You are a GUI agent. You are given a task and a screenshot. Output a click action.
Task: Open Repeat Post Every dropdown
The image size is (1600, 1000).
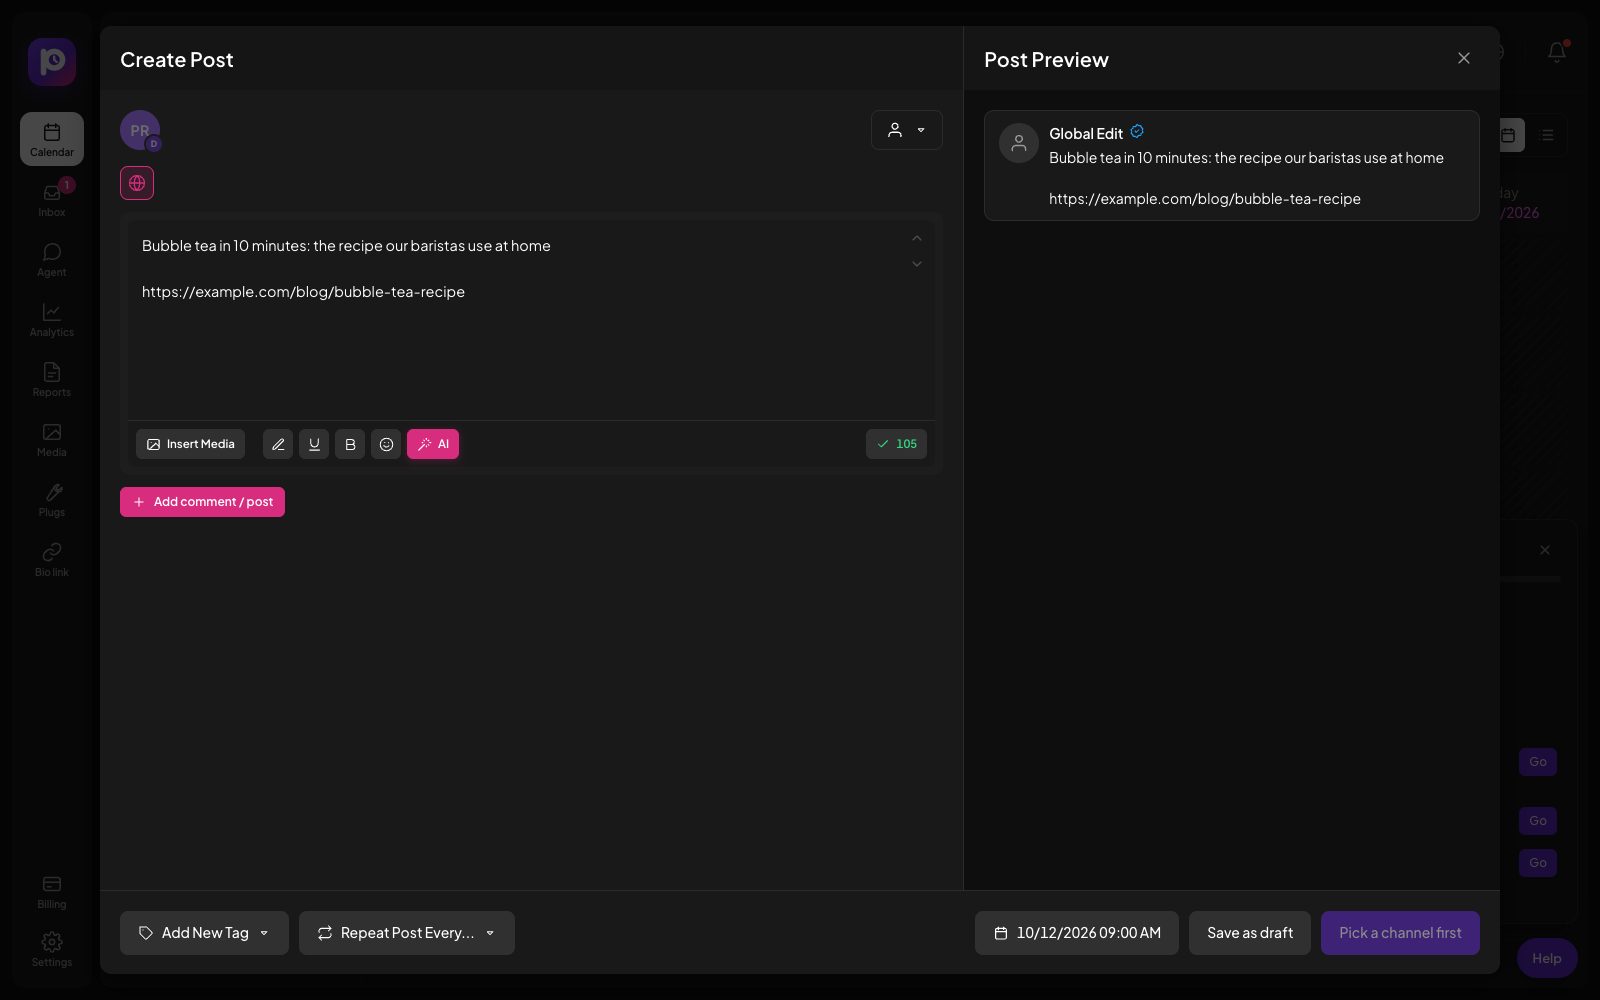point(407,933)
